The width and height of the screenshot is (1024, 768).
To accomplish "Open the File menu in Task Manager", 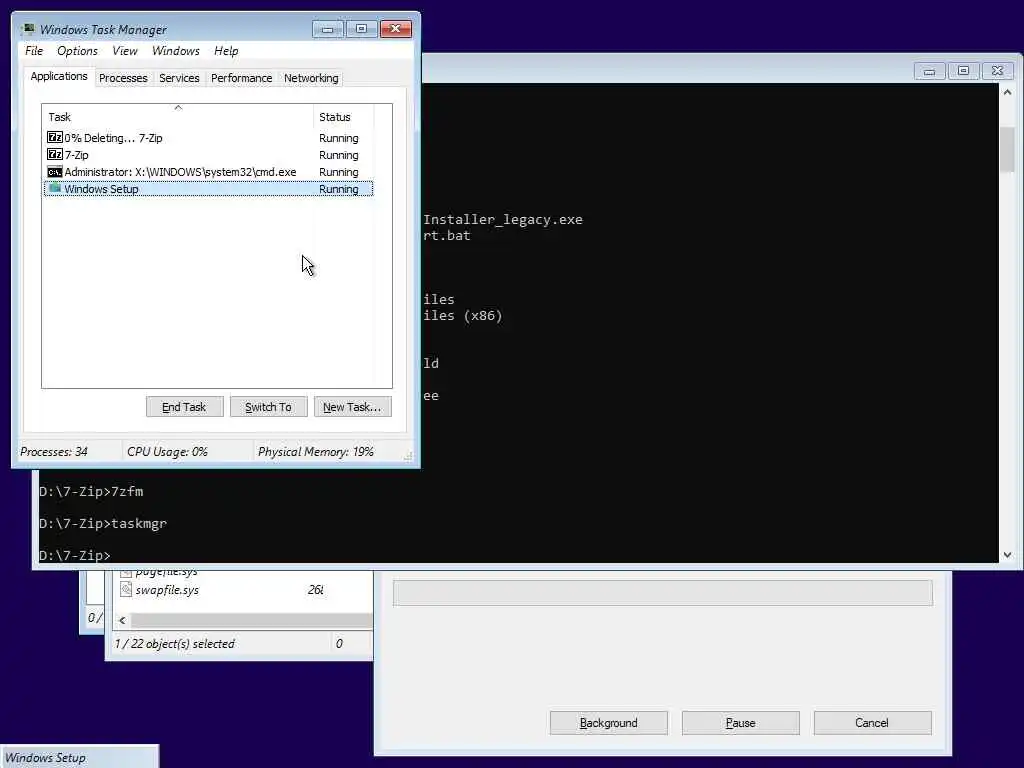I will tap(34, 51).
